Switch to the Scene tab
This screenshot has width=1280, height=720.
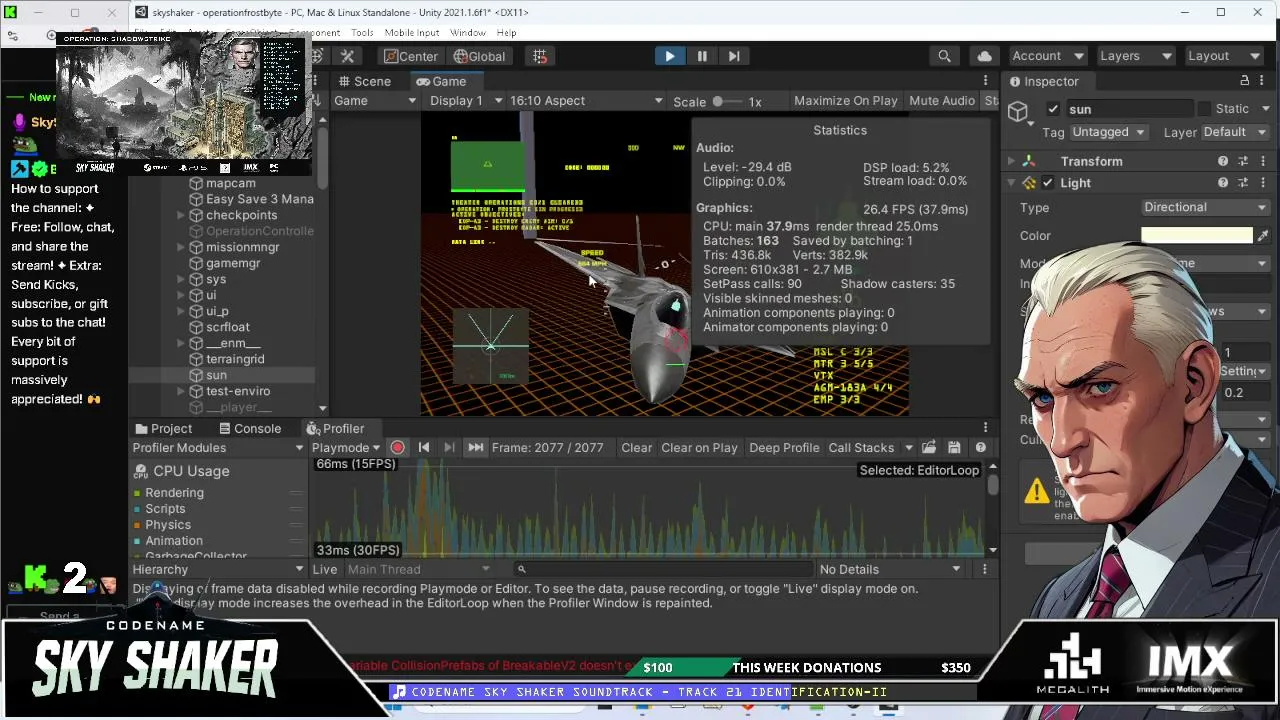[x=364, y=81]
